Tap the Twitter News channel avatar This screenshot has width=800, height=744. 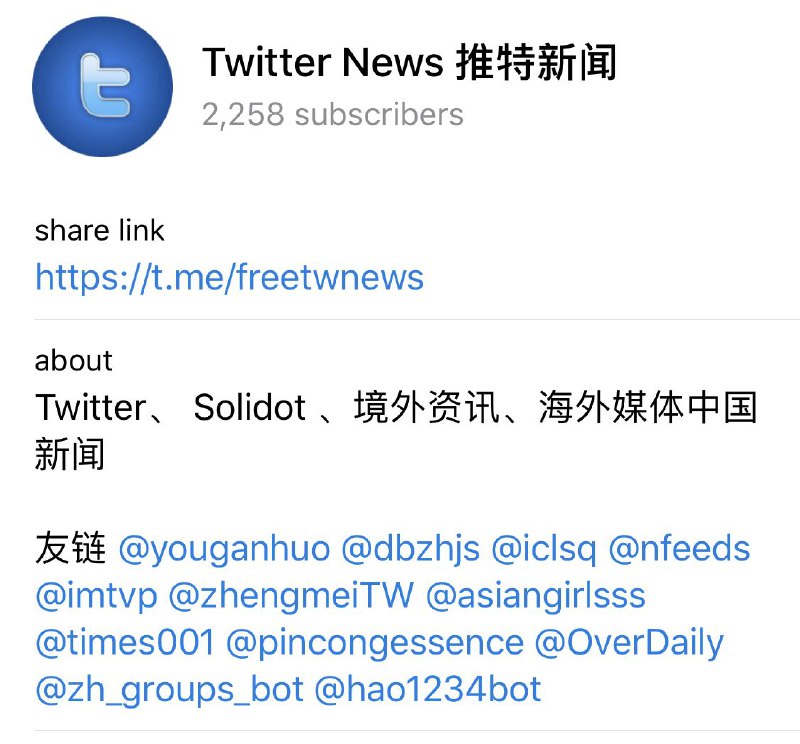click(x=102, y=86)
